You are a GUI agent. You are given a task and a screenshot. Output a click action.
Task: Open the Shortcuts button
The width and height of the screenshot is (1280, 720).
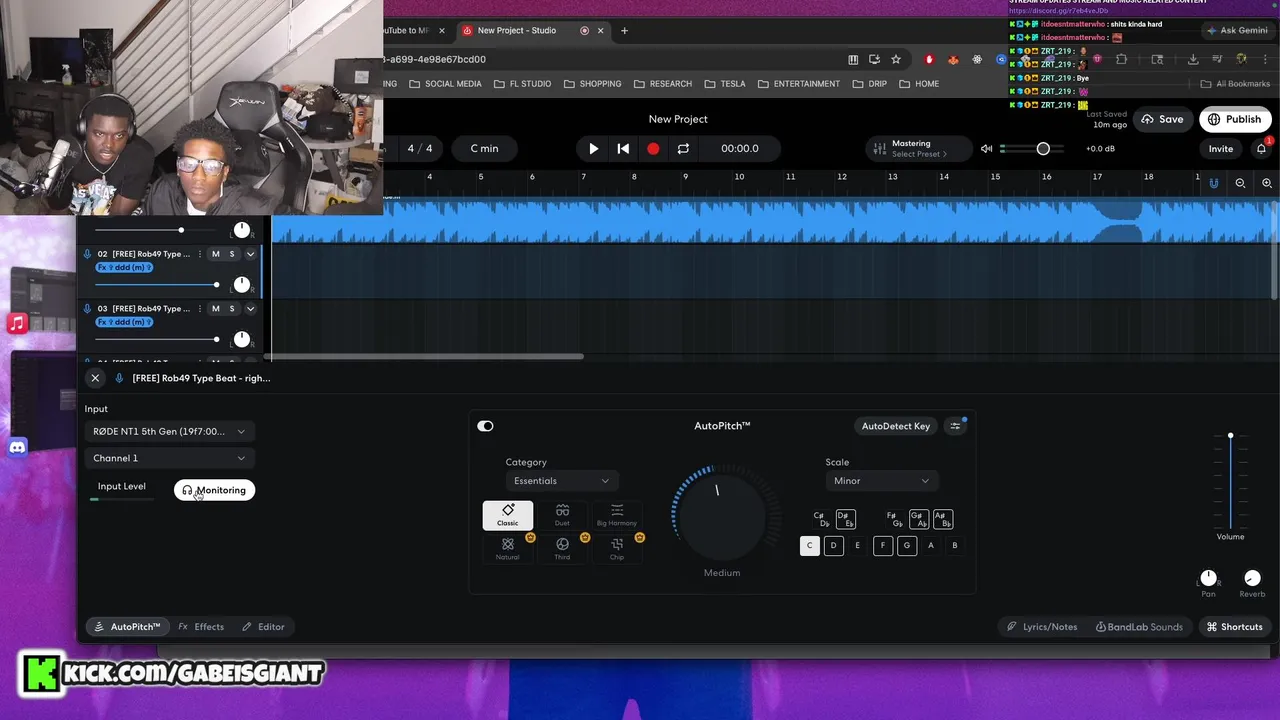click(1234, 627)
